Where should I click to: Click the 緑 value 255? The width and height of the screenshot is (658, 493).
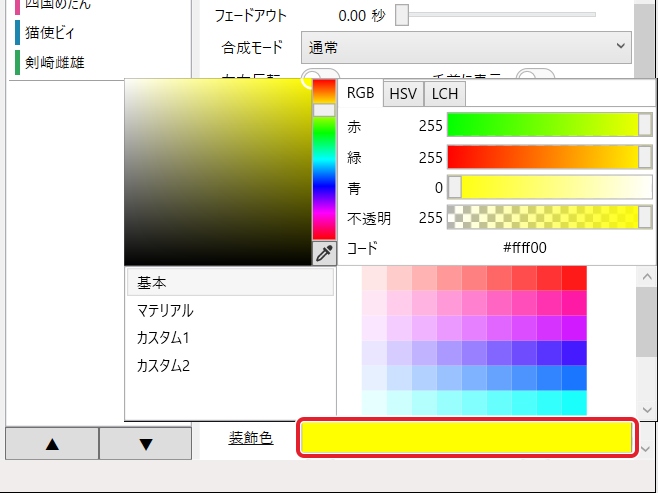point(430,157)
